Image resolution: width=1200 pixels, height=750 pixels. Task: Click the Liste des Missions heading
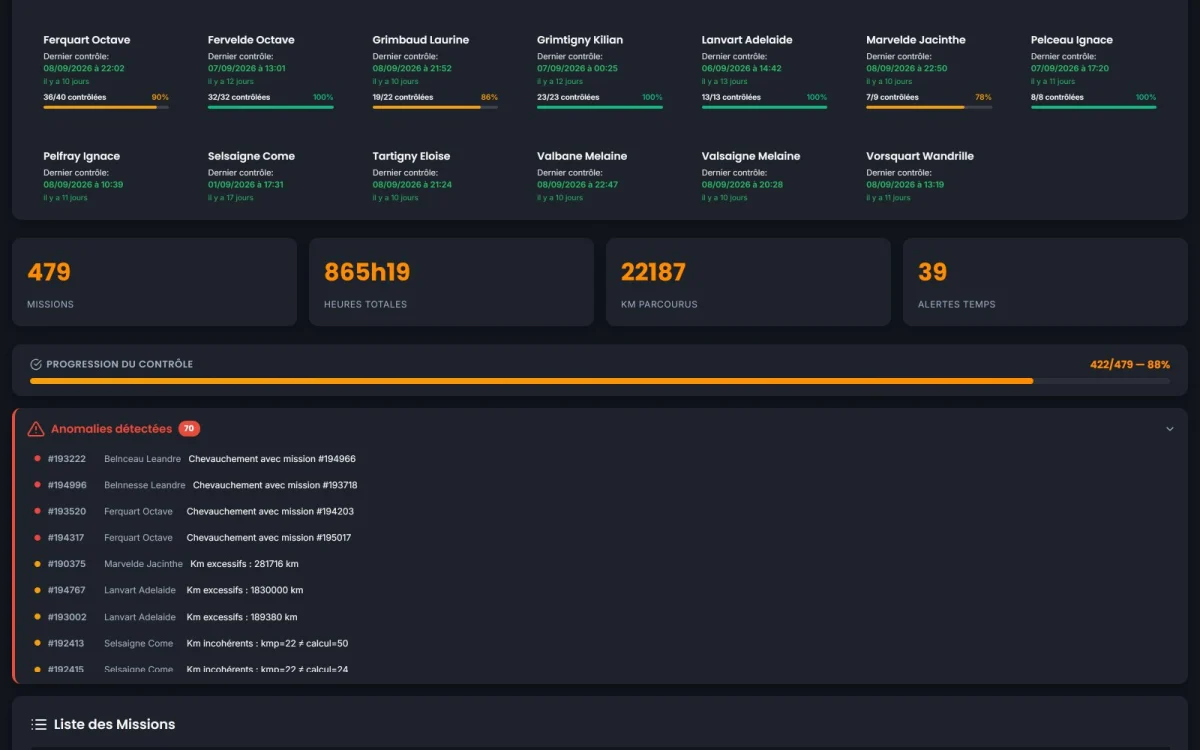pyautogui.click(x=114, y=724)
